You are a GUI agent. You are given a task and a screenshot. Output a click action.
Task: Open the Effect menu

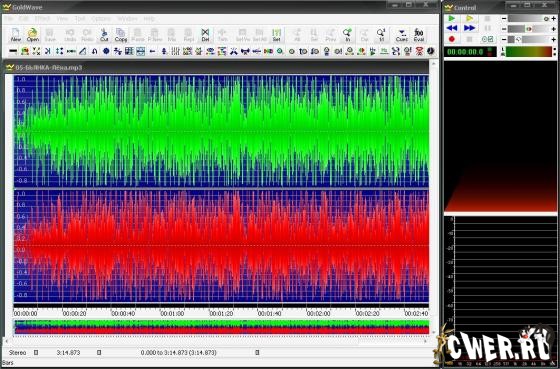[42, 19]
